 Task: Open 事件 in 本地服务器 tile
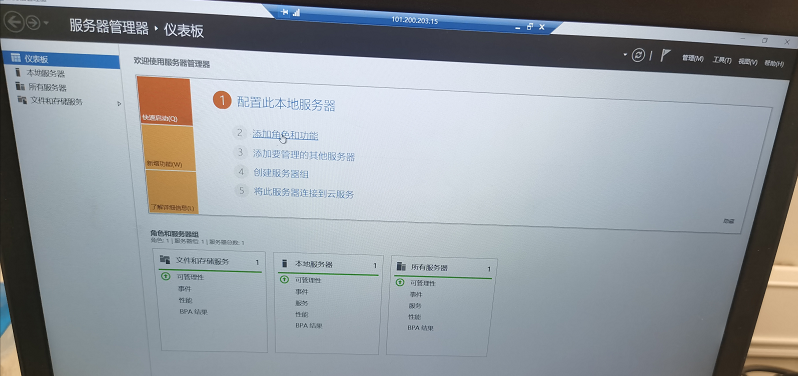coord(302,292)
